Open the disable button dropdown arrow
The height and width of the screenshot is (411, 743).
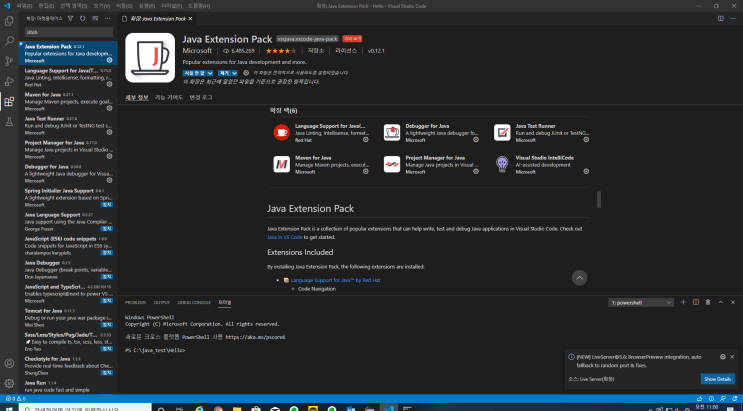pos(210,73)
